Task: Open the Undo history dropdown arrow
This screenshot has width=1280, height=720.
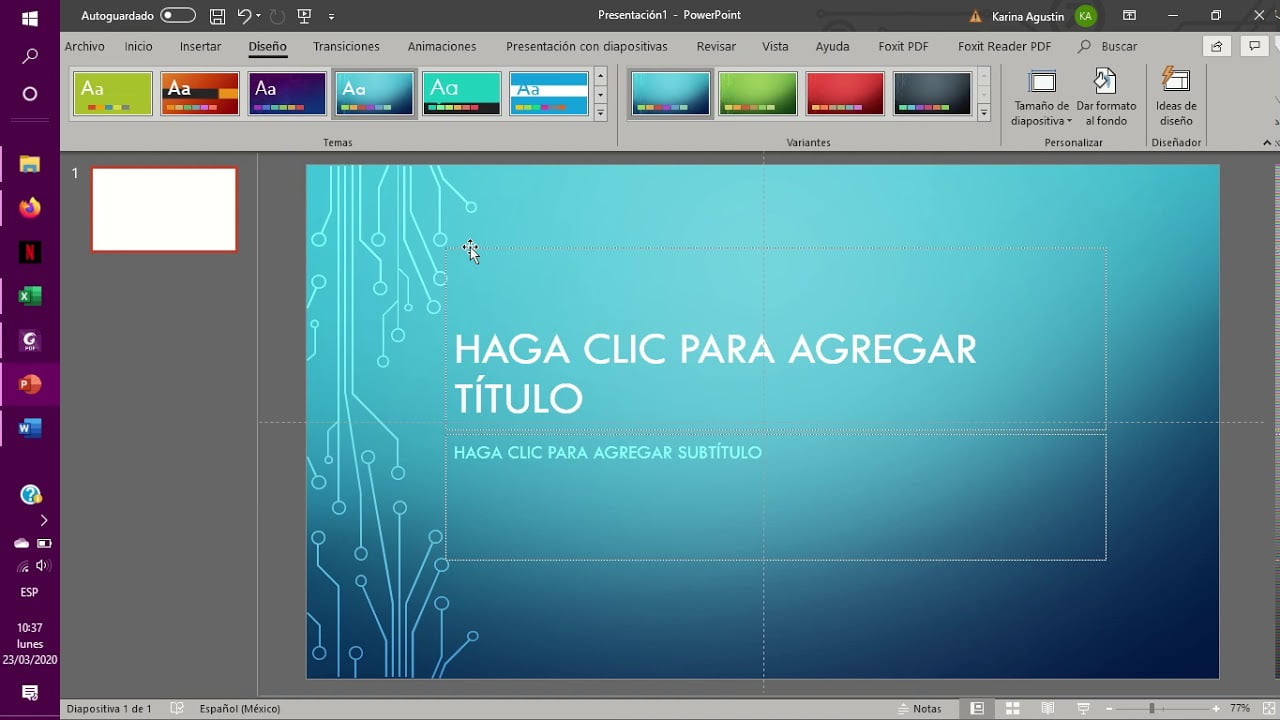Action: coord(259,16)
